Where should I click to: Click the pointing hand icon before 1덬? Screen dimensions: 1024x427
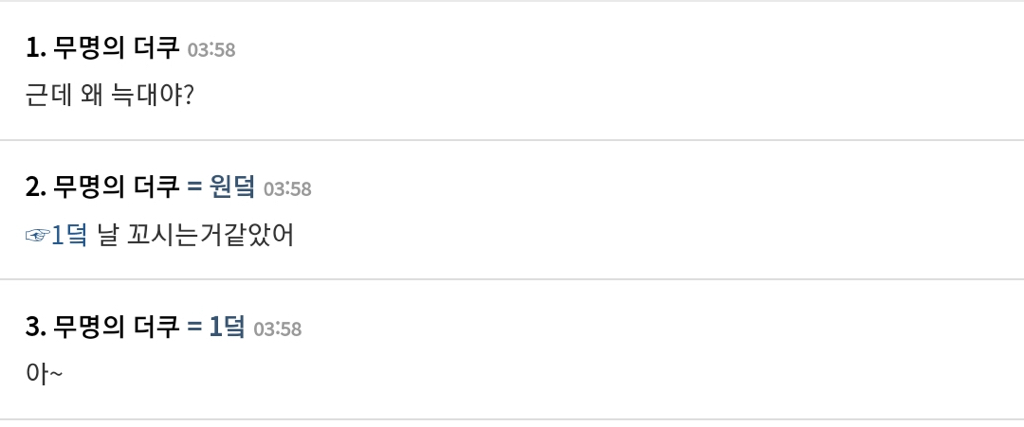tap(37, 236)
